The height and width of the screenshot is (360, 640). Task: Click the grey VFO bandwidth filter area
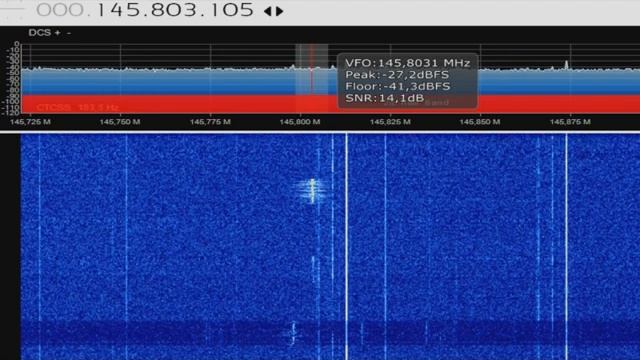pos(311,69)
